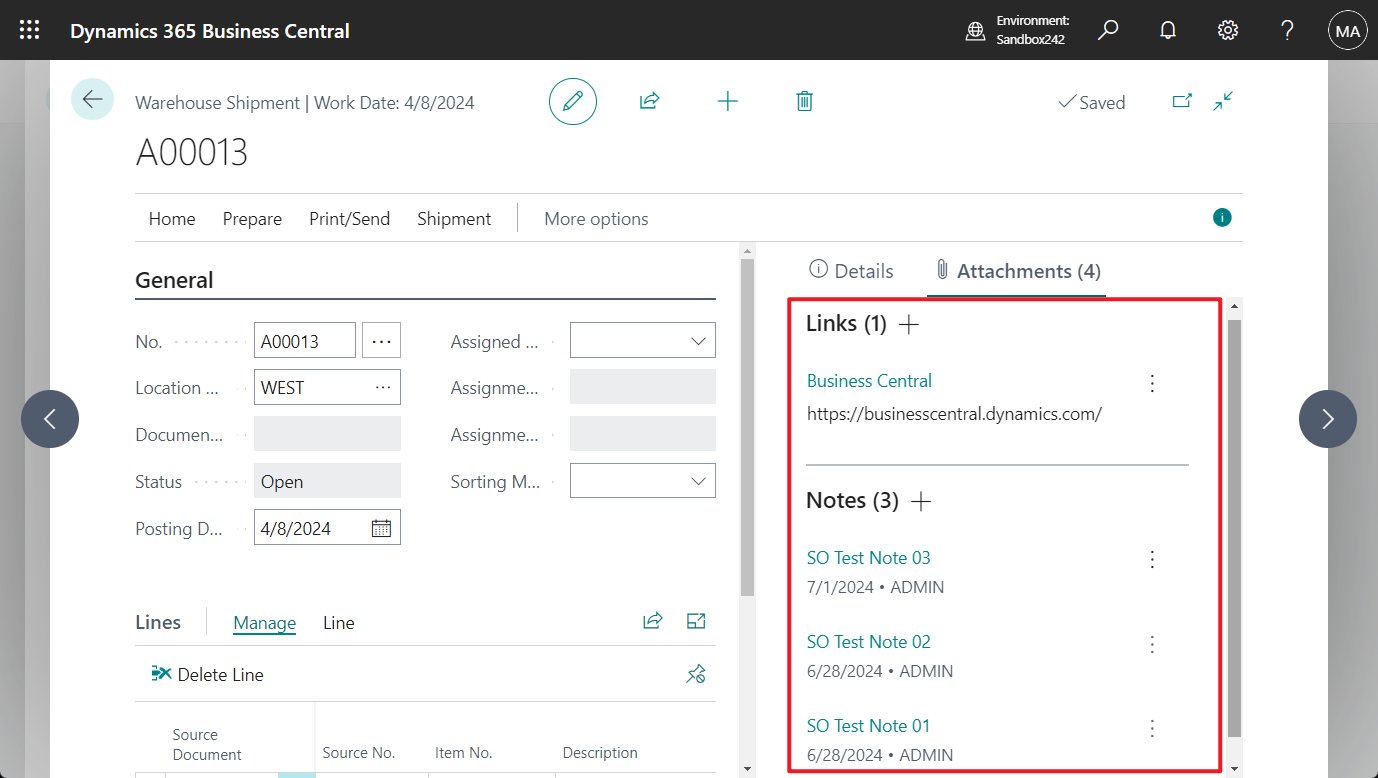Open options for SO Test Note 03
The height and width of the screenshot is (778, 1378).
click(x=1152, y=559)
